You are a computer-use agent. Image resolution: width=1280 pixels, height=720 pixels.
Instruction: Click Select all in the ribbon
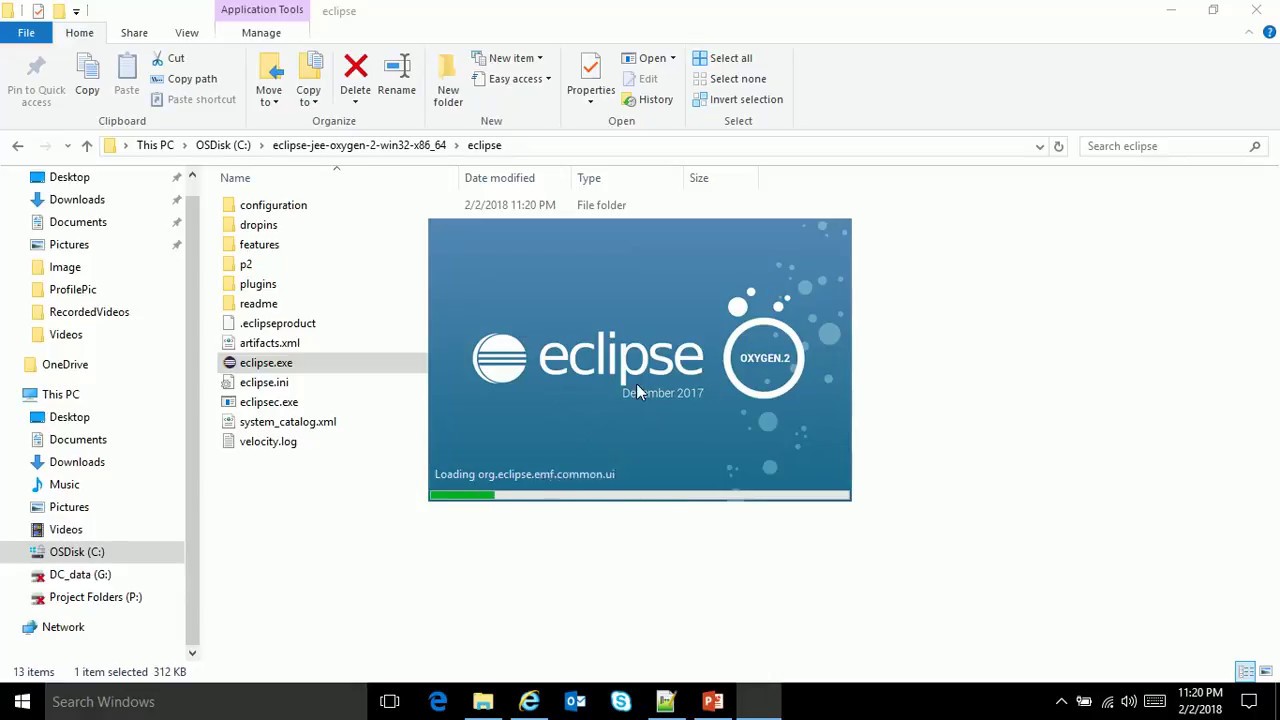pos(722,58)
